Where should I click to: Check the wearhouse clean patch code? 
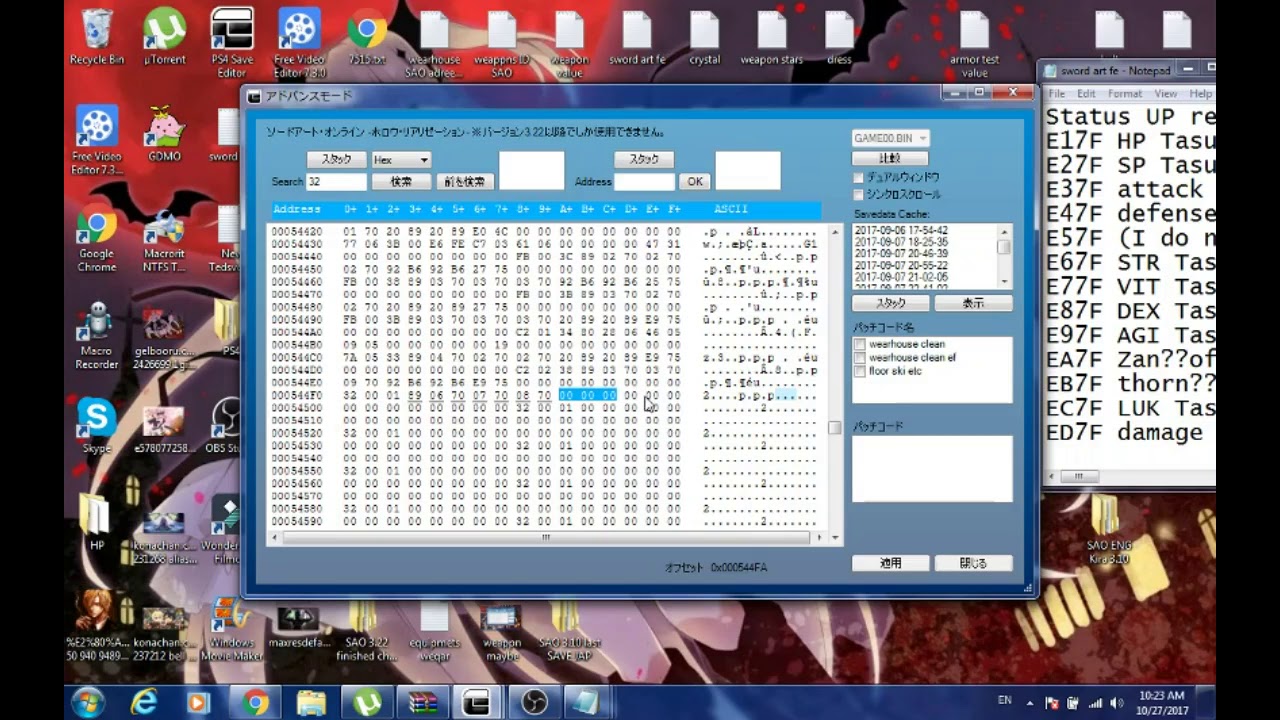point(860,344)
